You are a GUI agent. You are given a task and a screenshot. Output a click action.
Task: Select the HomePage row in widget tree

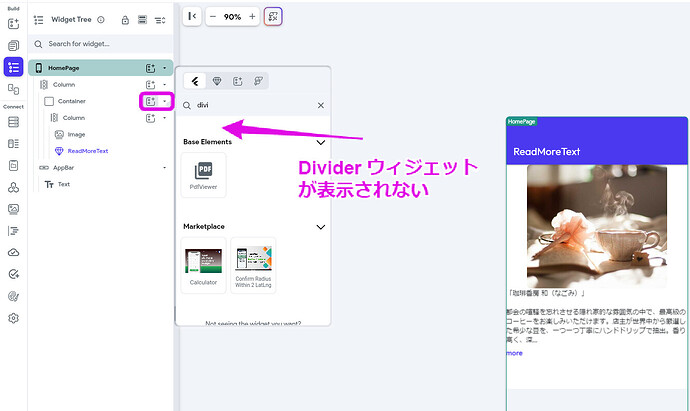[x=101, y=68]
